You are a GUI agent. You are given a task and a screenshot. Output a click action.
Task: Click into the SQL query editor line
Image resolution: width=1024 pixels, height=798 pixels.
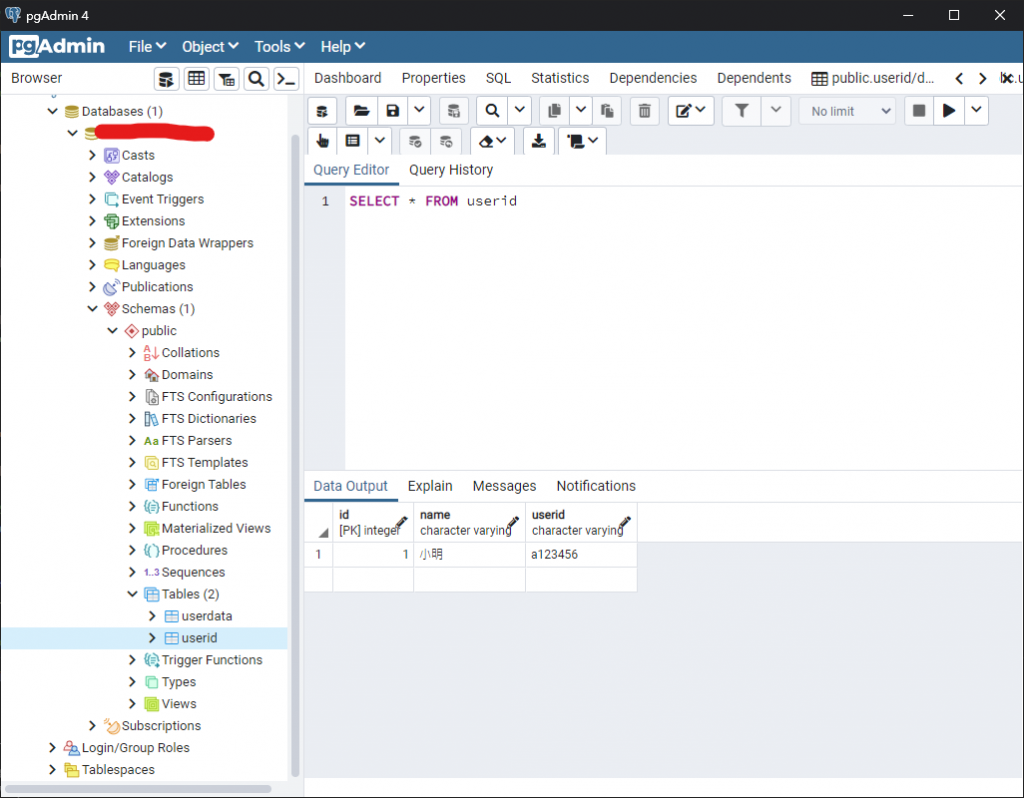(x=683, y=201)
